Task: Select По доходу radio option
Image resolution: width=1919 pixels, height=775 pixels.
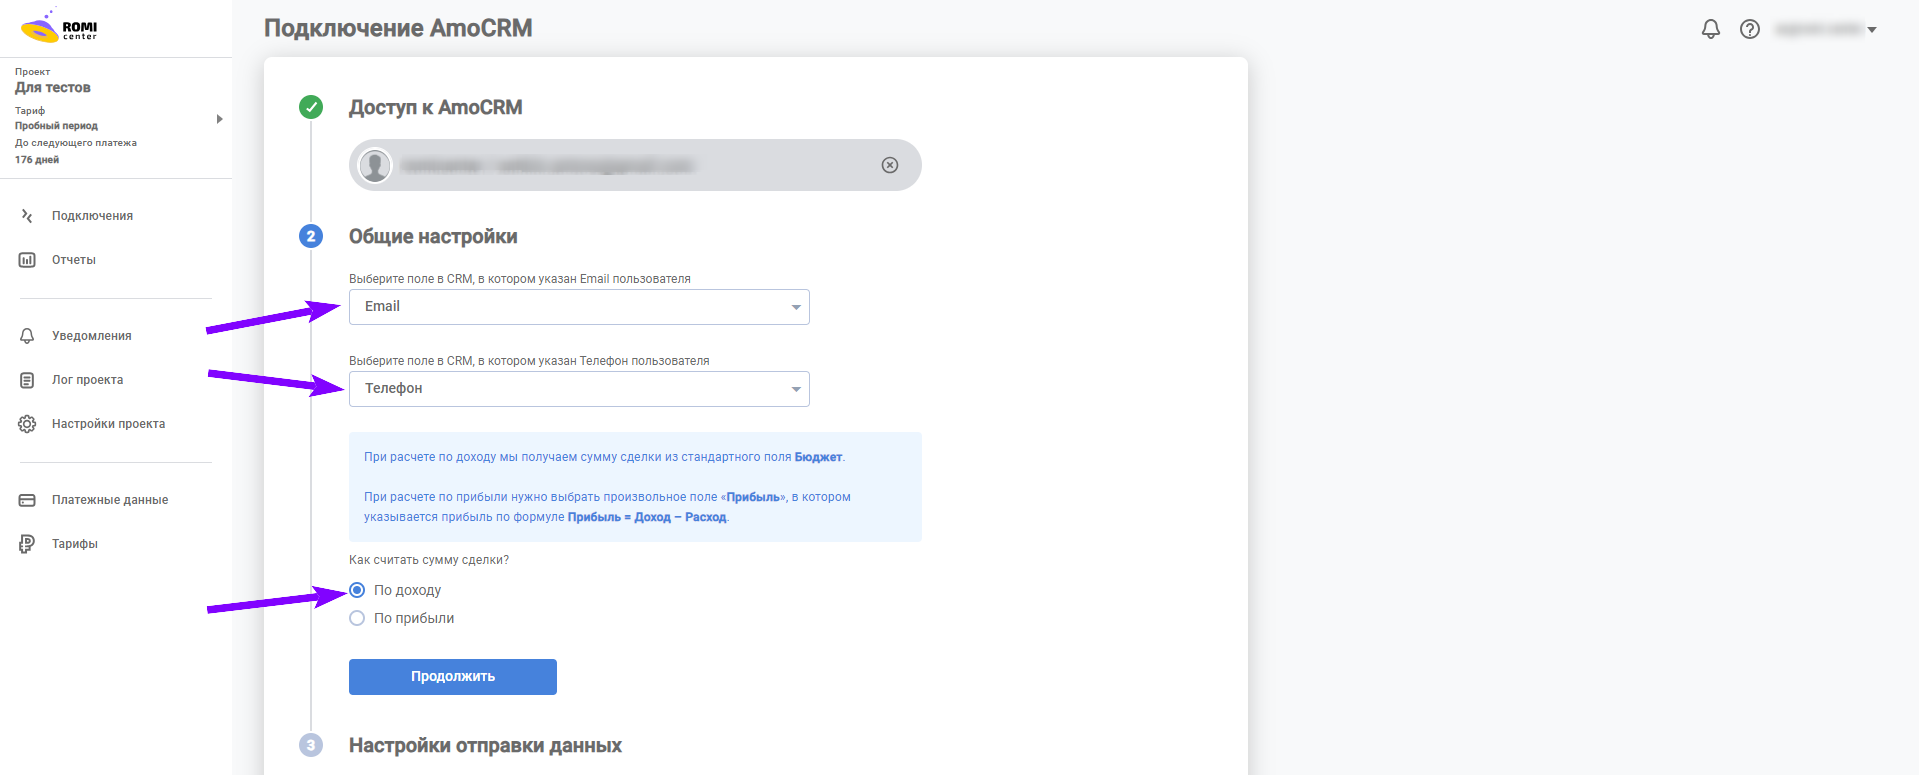Action: click(357, 590)
